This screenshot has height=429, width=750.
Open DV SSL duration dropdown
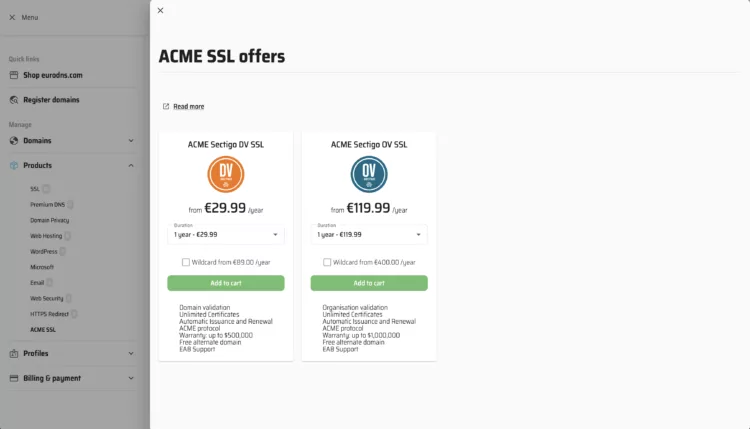pos(226,234)
